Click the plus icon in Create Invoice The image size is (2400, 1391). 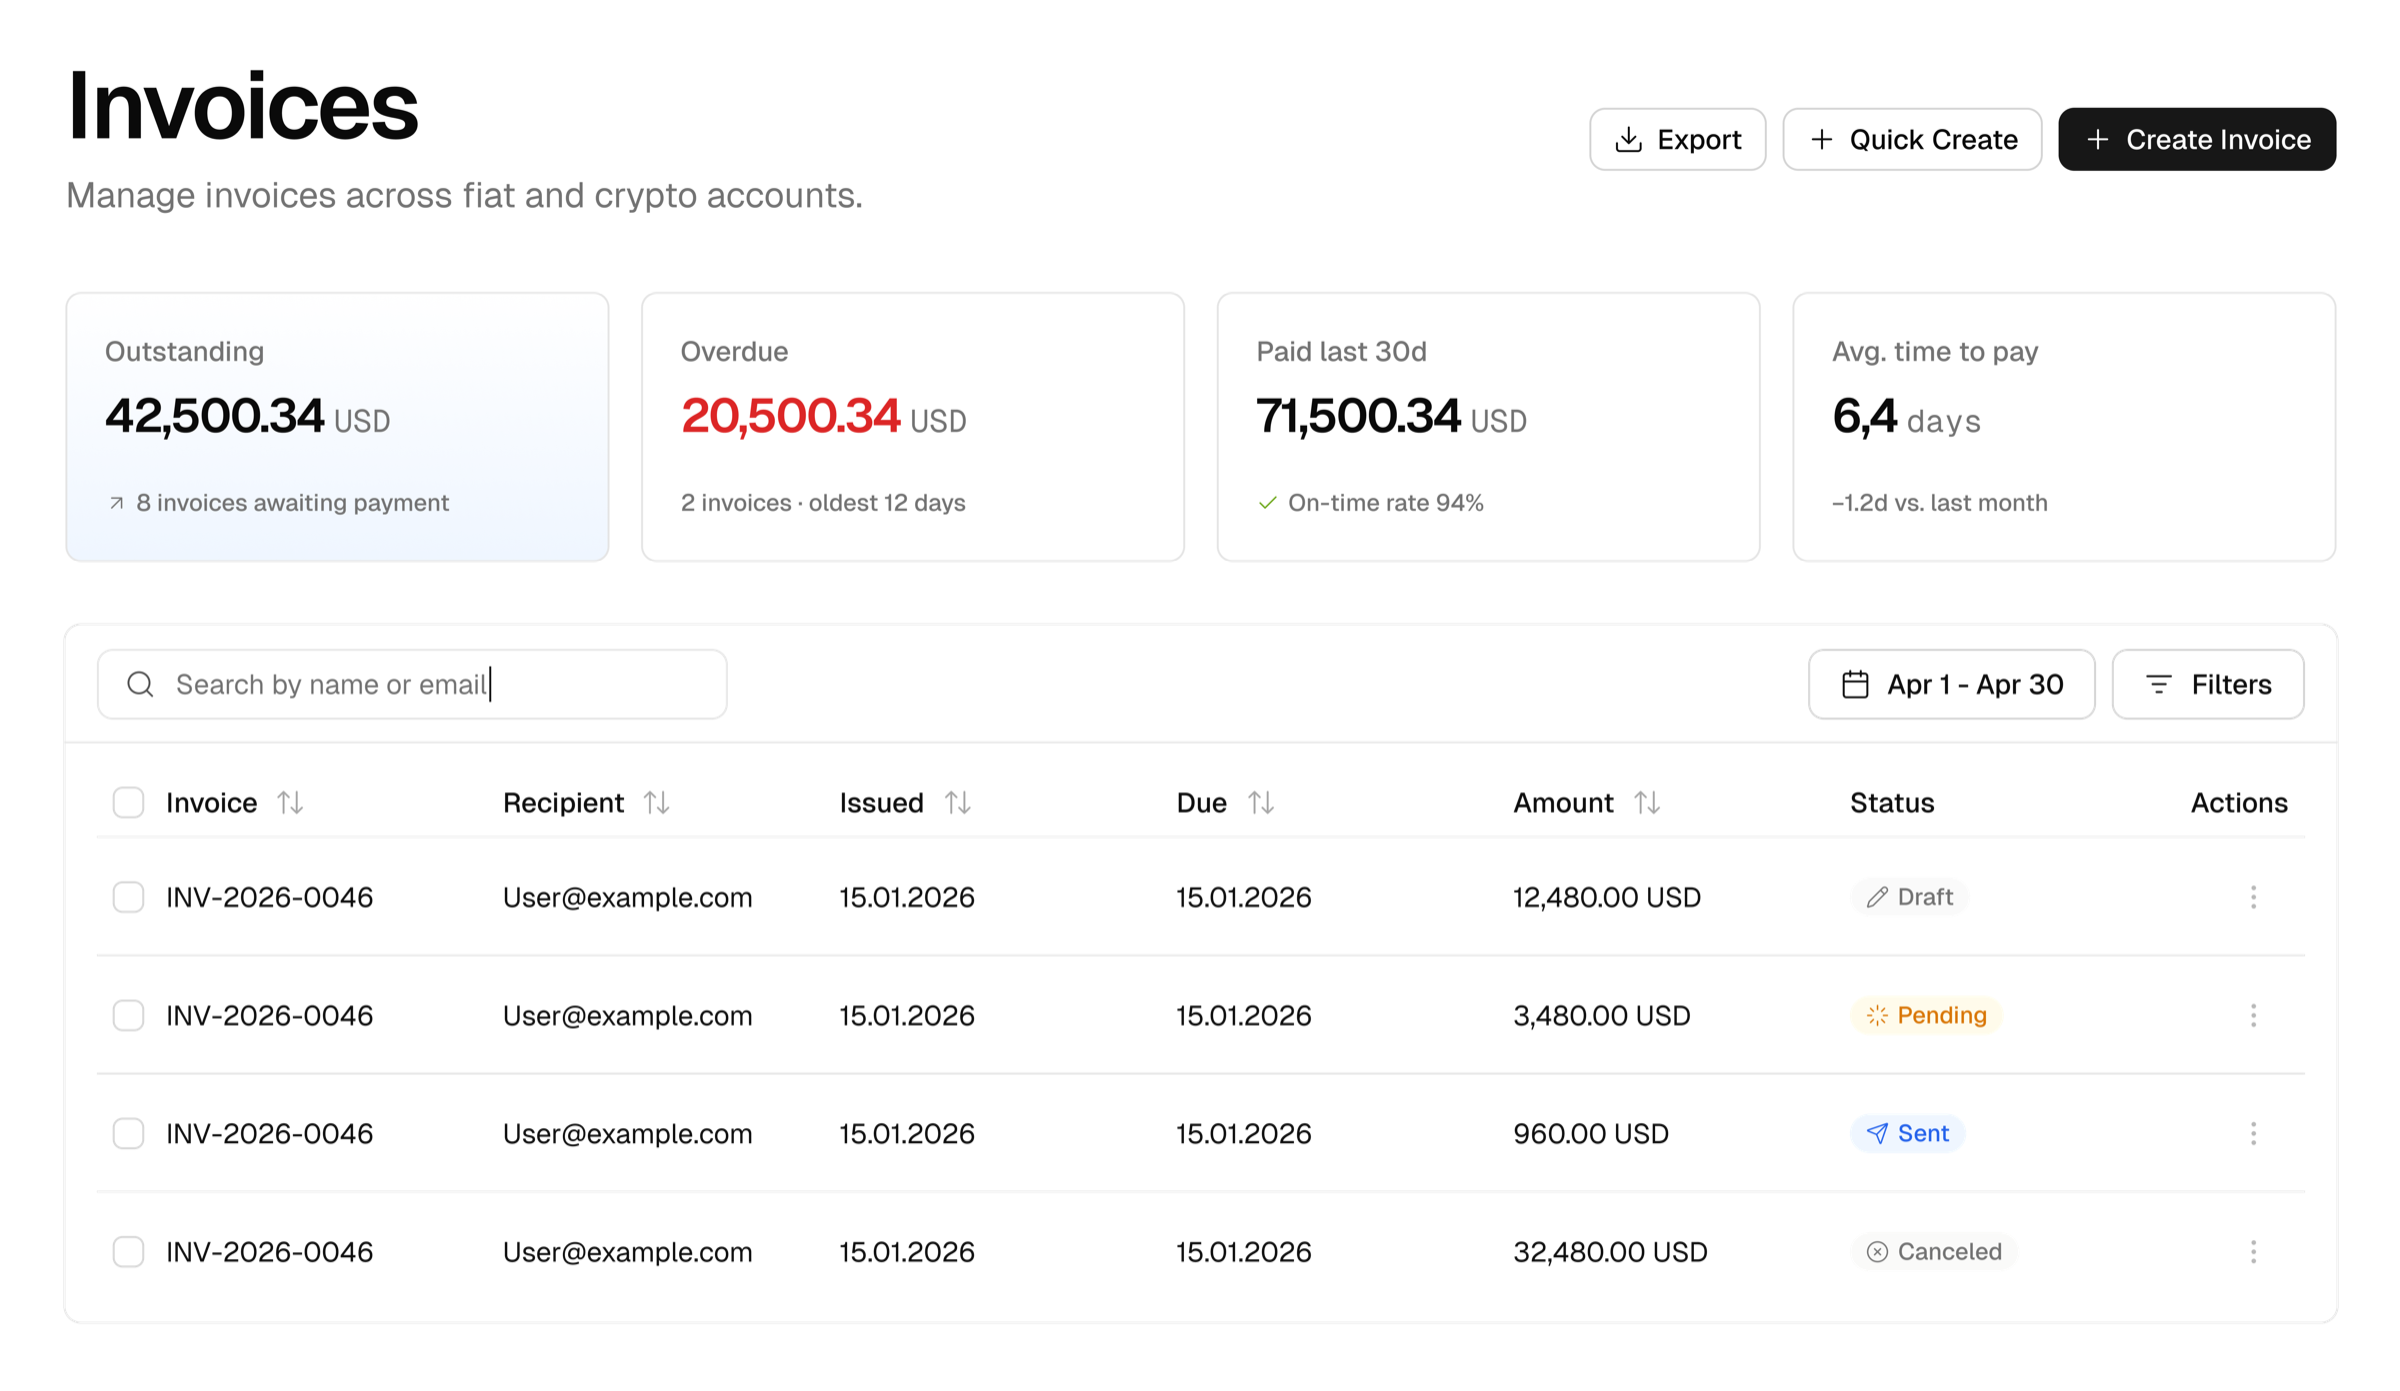coord(2097,139)
